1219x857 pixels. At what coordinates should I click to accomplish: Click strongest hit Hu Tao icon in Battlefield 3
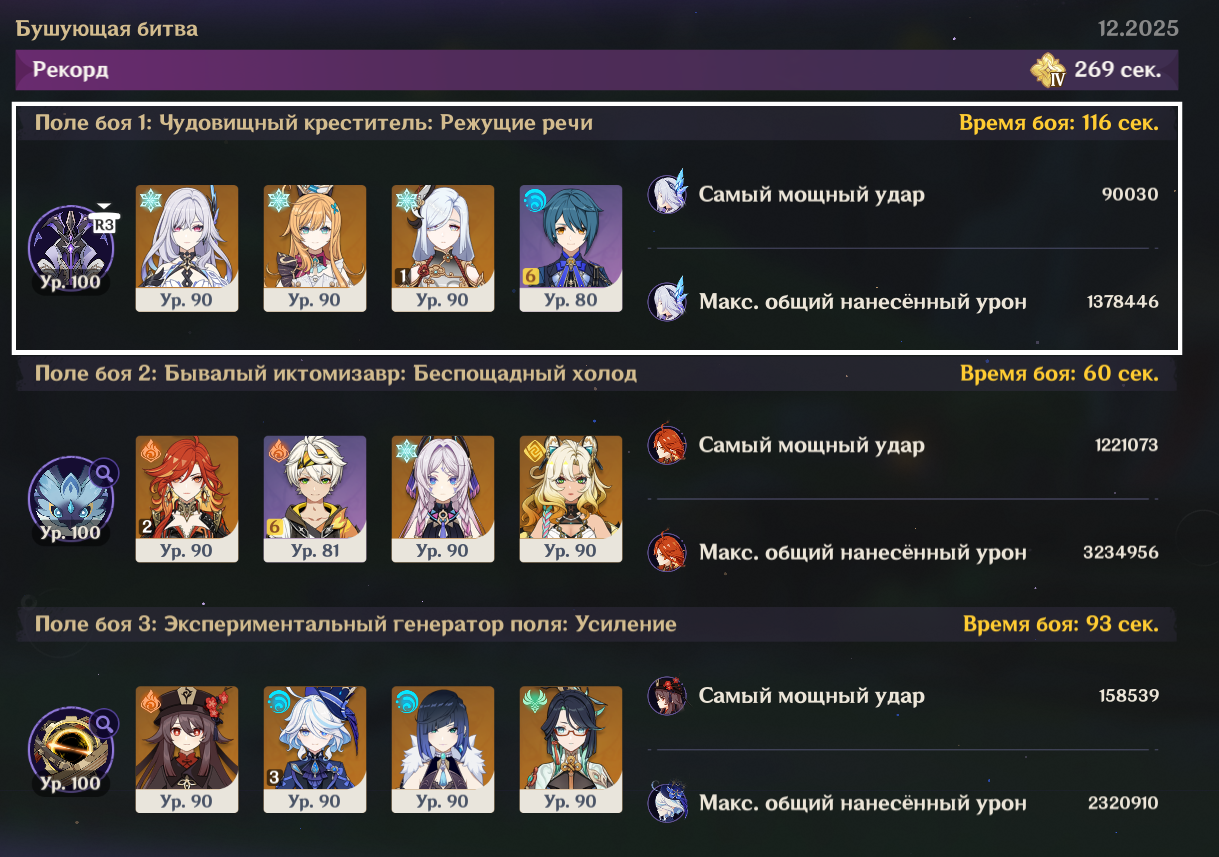click(x=665, y=696)
